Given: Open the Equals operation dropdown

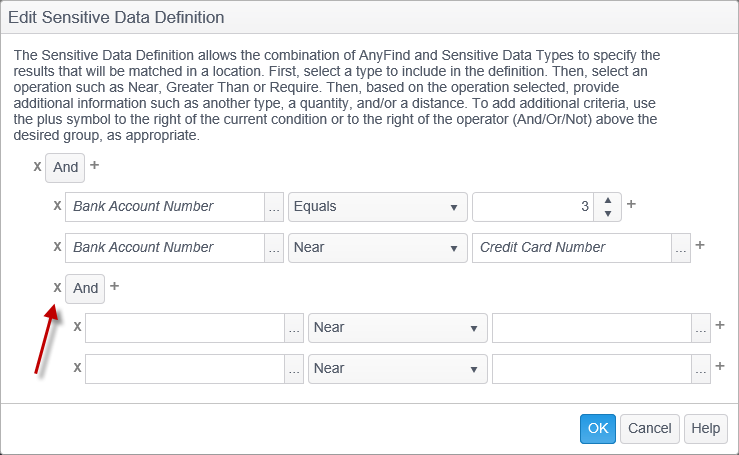Looking at the screenshot, I should point(377,207).
